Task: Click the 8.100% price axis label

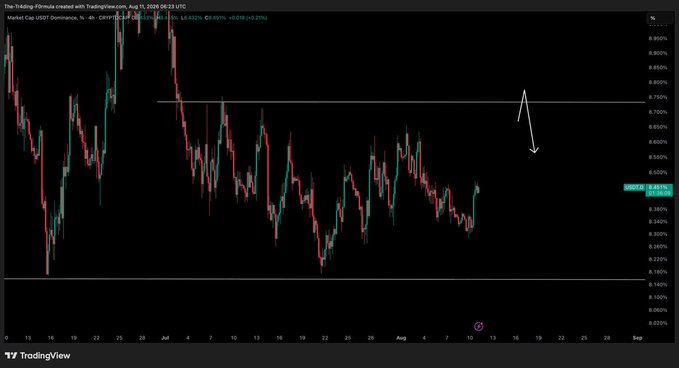Action: (658, 297)
